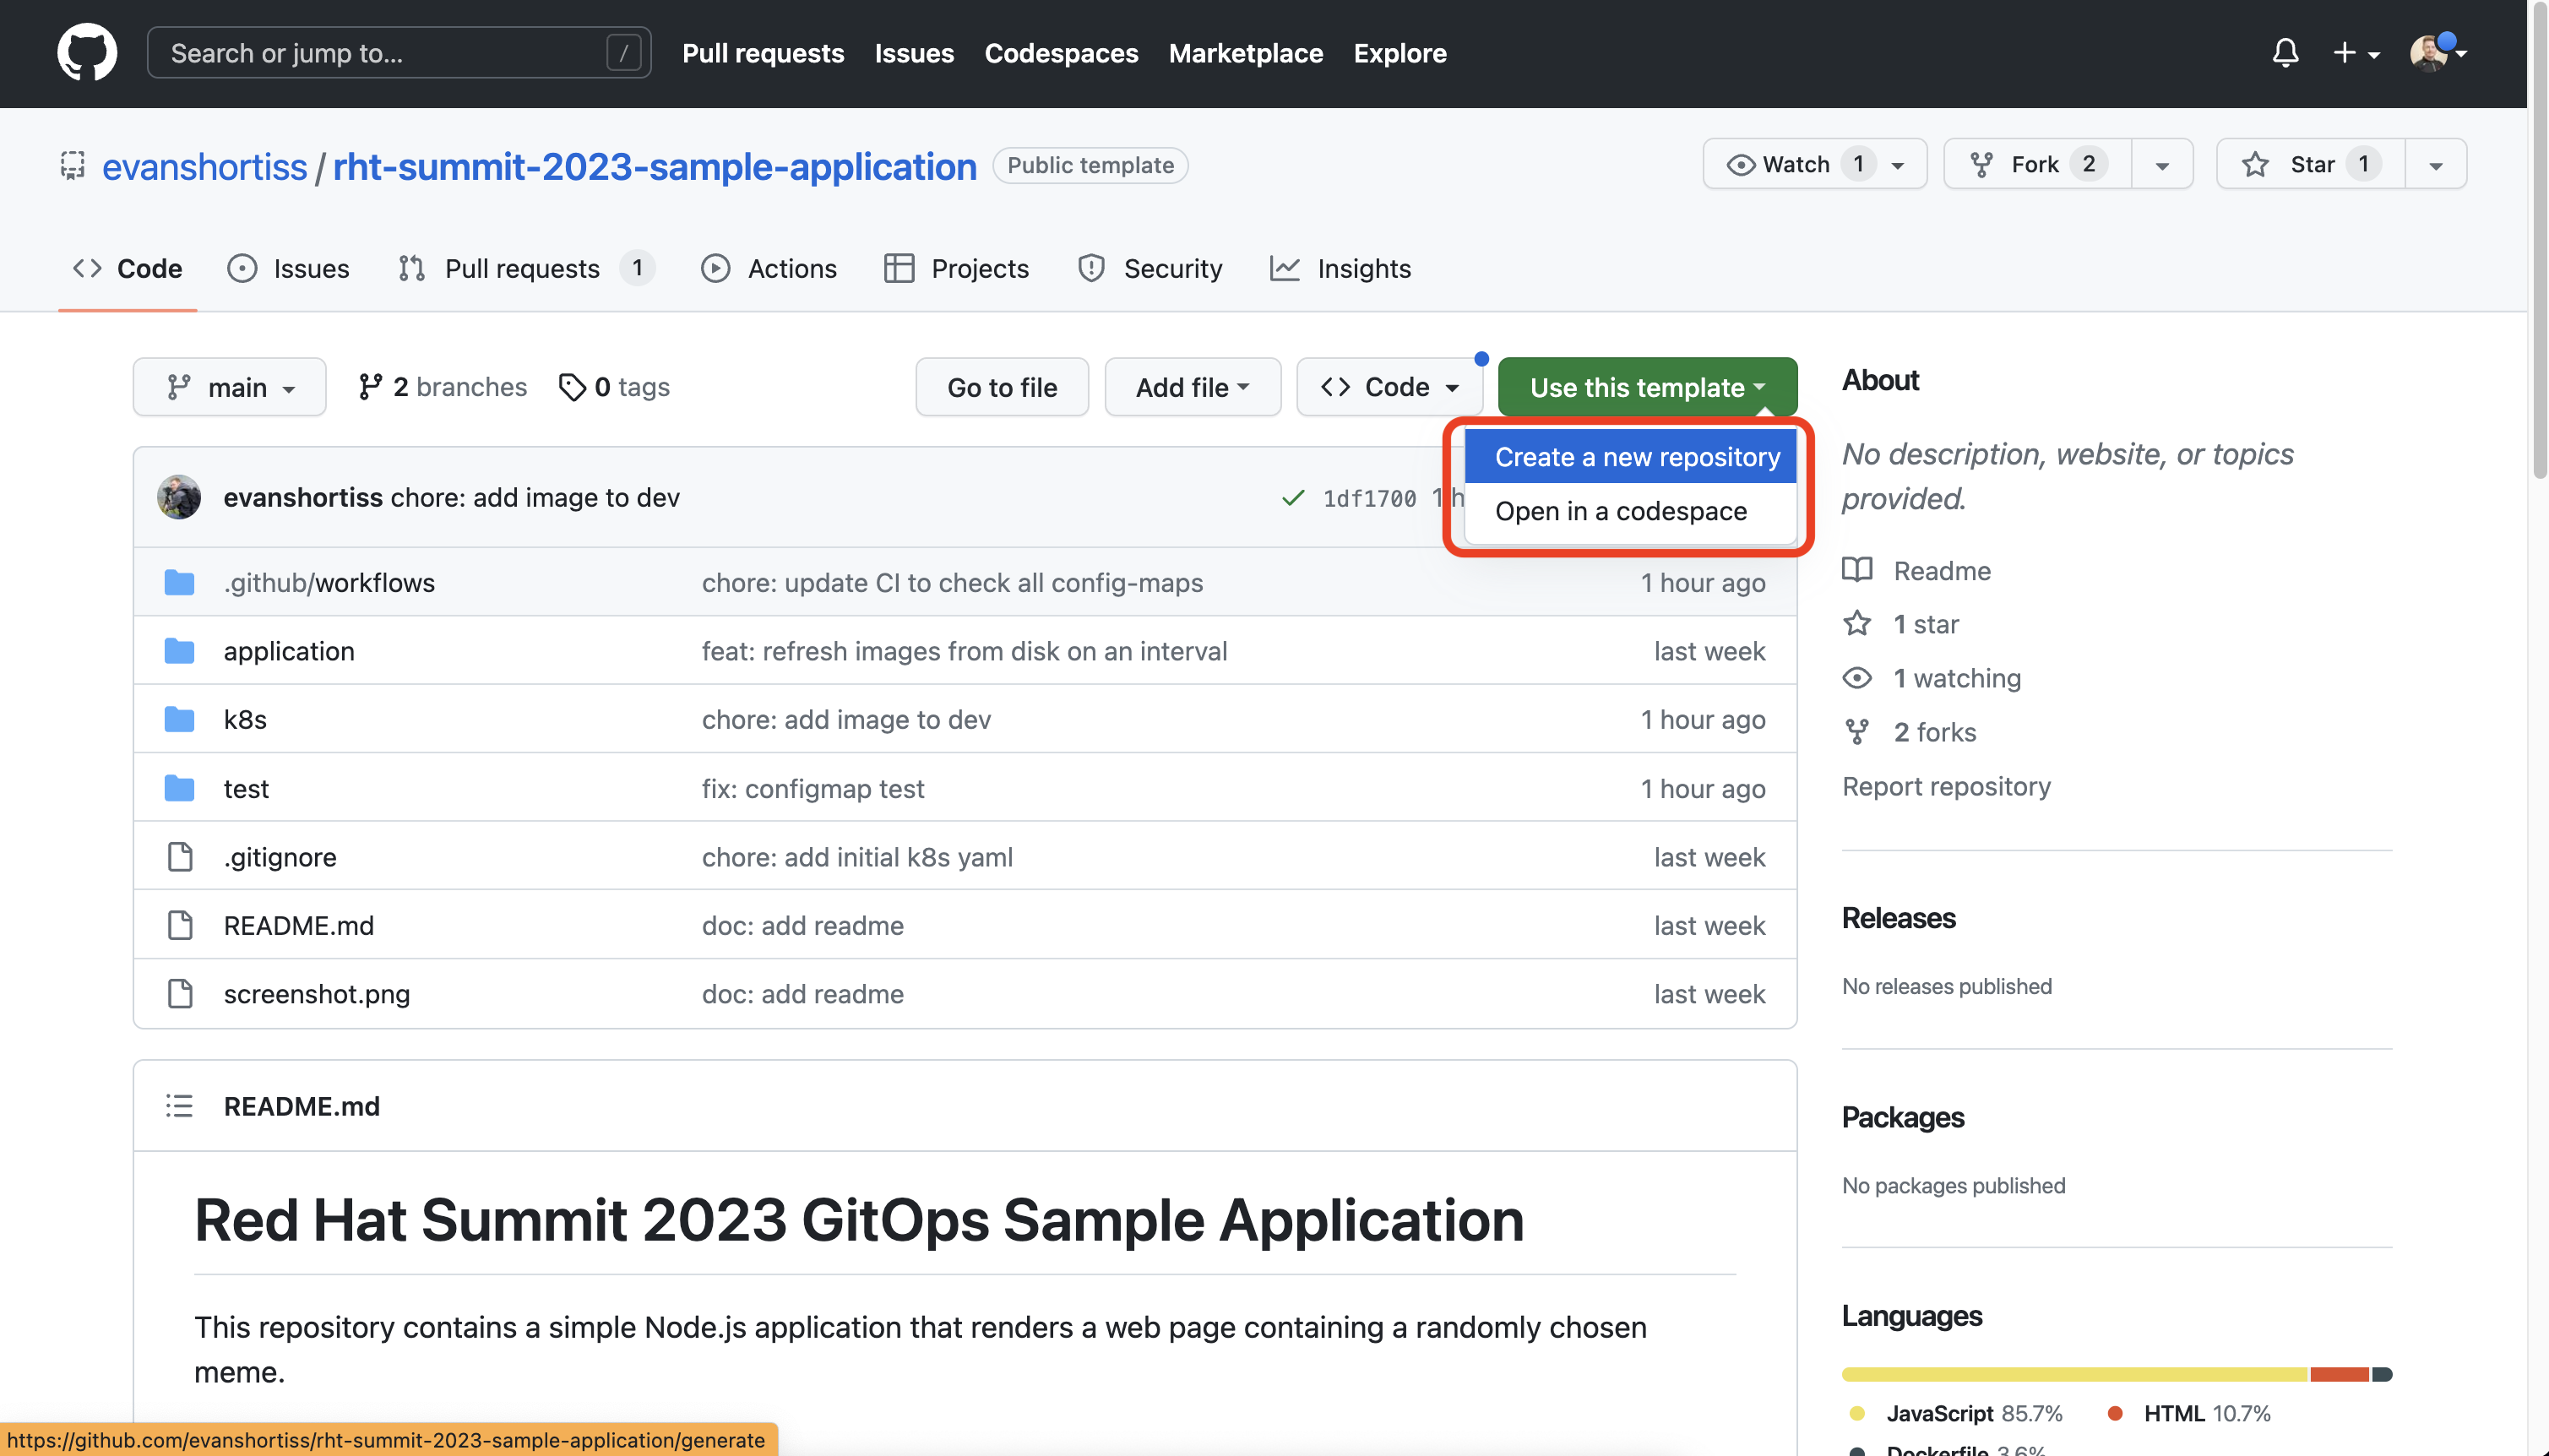Image resolution: width=2549 pixels, height=1456 pixels.
Task: Open the main branch selector
Action: coord(230,387)
